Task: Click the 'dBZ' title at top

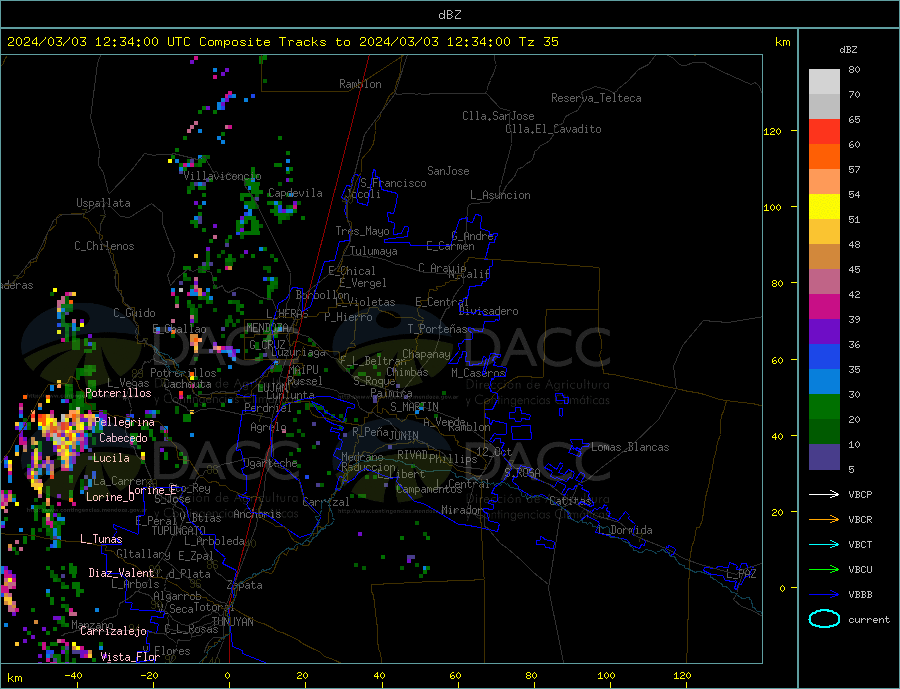Action: click(449, 15)
